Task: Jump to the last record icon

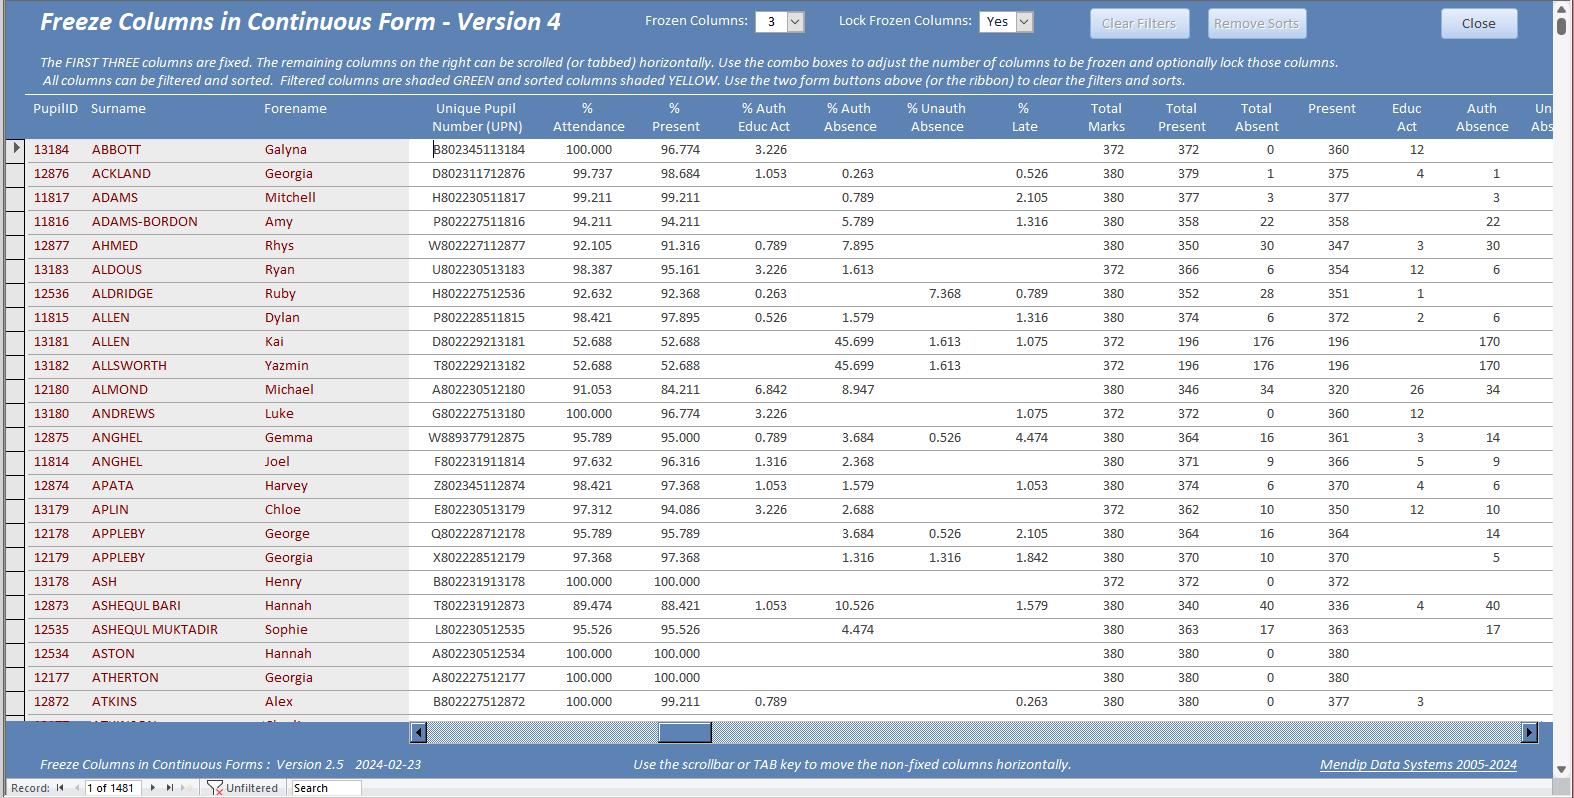Action: [169, 788]
